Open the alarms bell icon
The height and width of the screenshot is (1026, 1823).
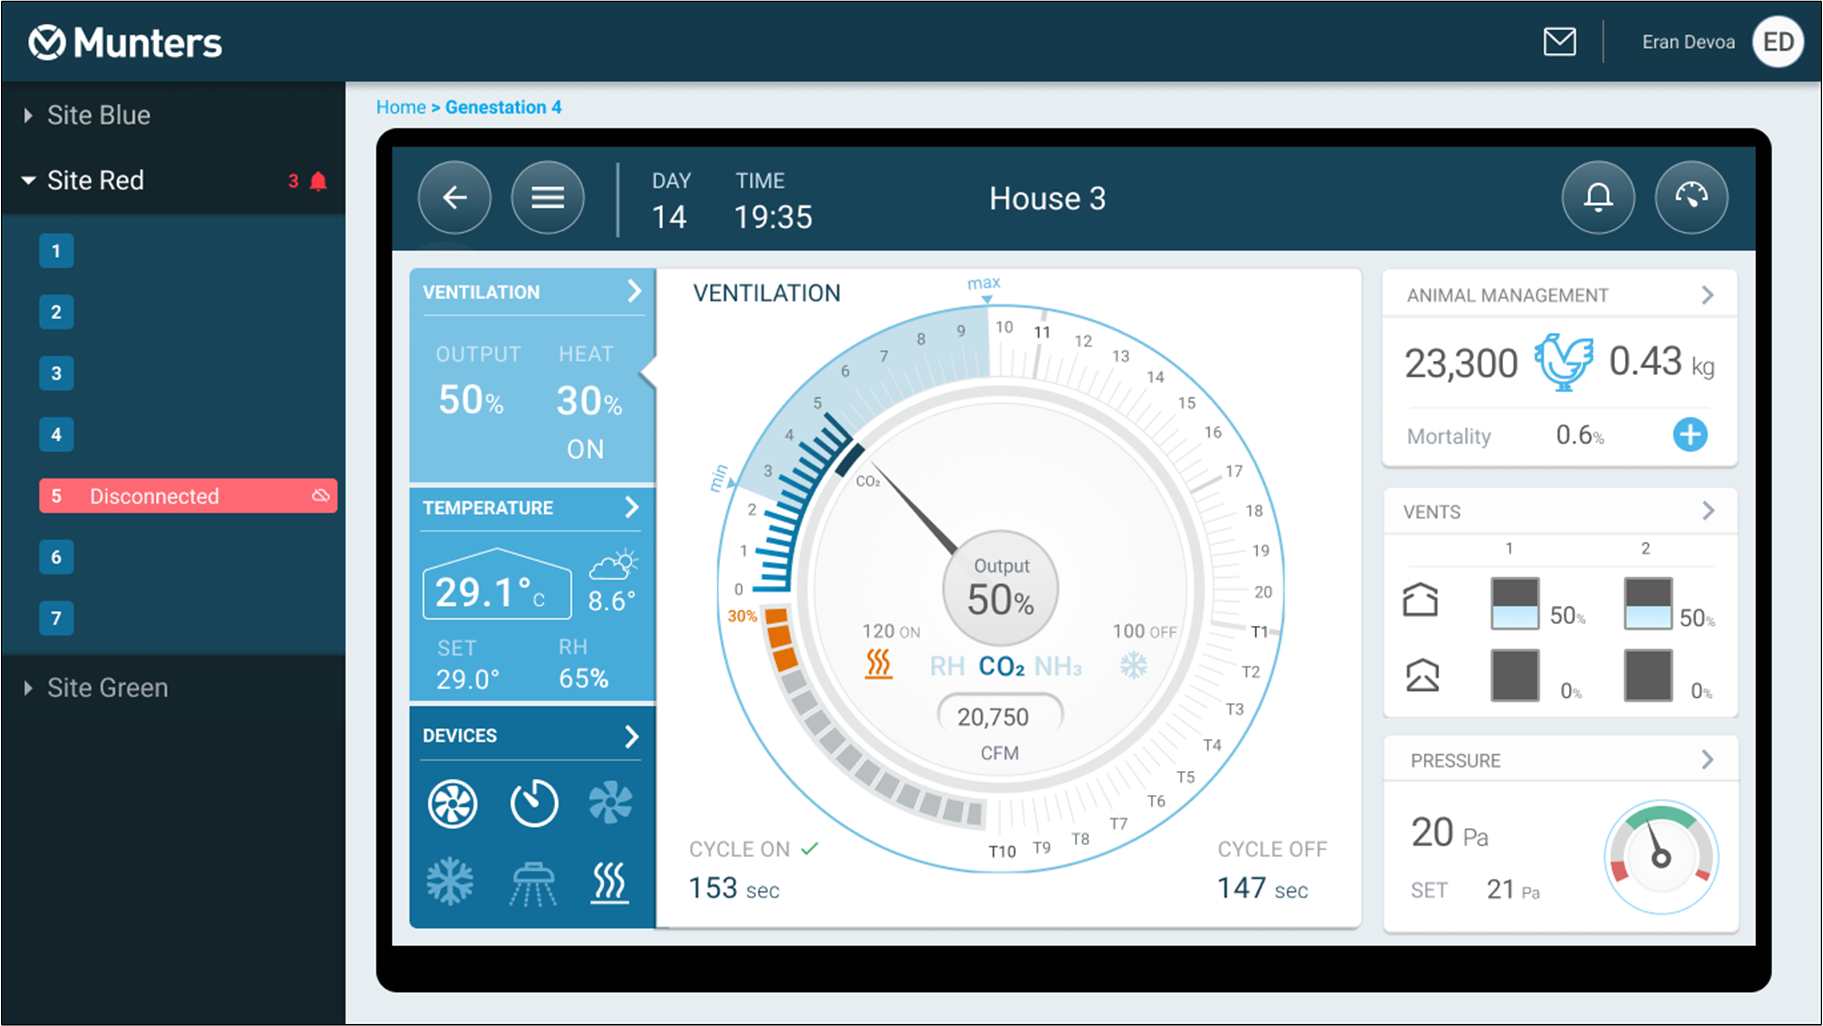coord(1598,197)
